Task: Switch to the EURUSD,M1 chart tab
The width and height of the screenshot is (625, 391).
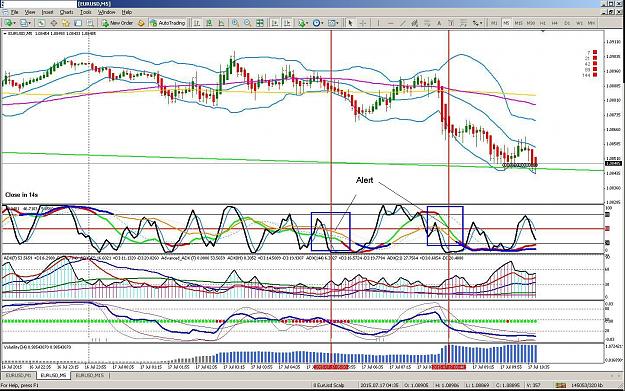Action: (x=18, y=375)
